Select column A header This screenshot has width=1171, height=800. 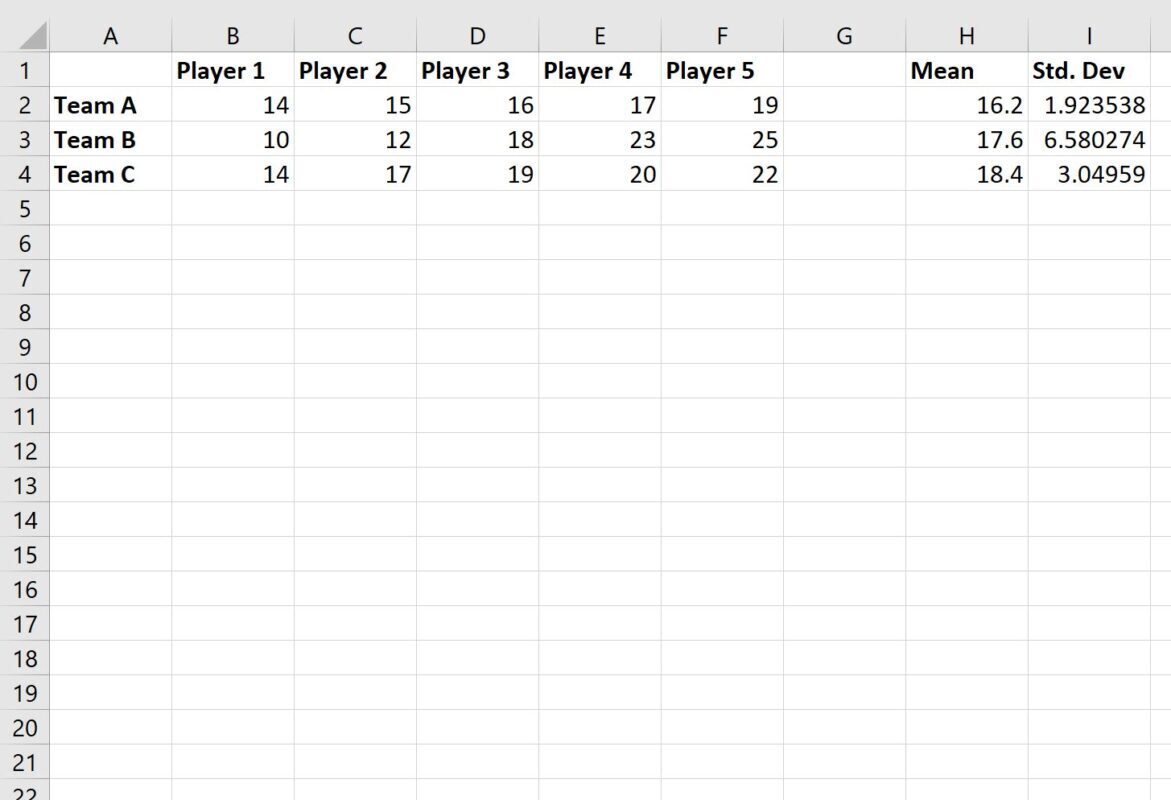(x=111, y=36)
